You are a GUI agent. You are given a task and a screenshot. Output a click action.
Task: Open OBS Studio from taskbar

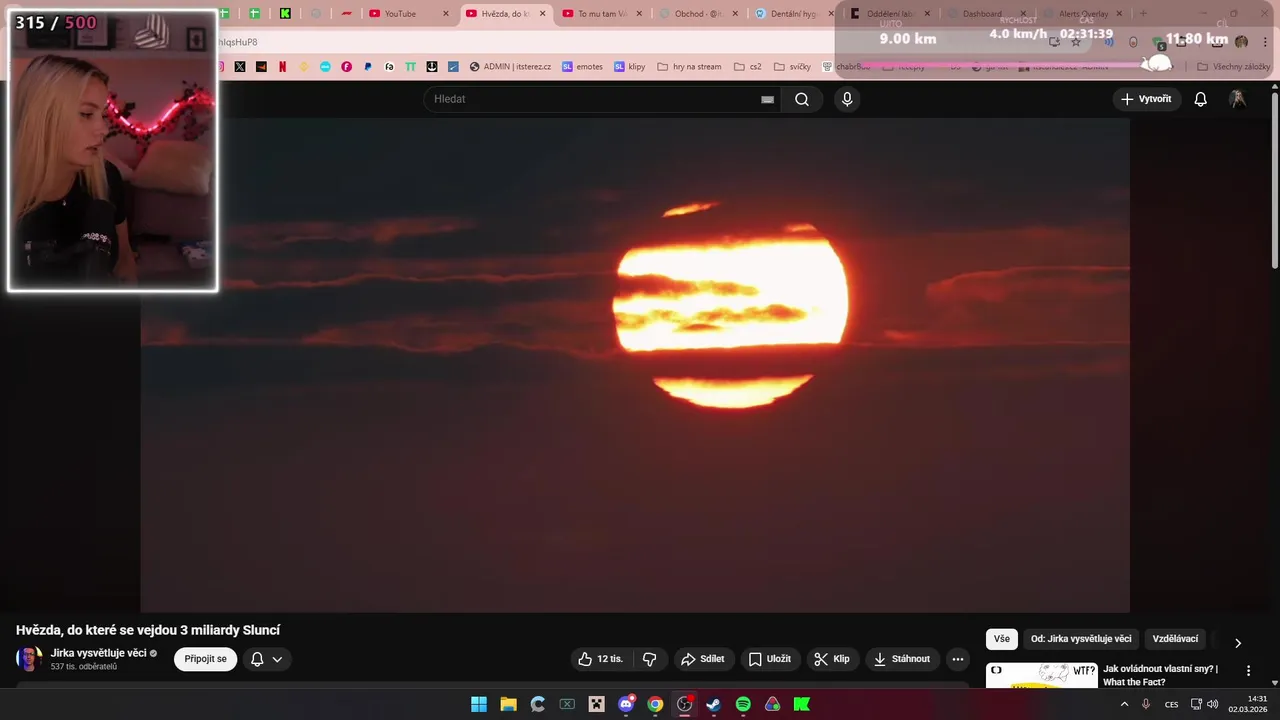pyautogui.click(x=685, y=704)
